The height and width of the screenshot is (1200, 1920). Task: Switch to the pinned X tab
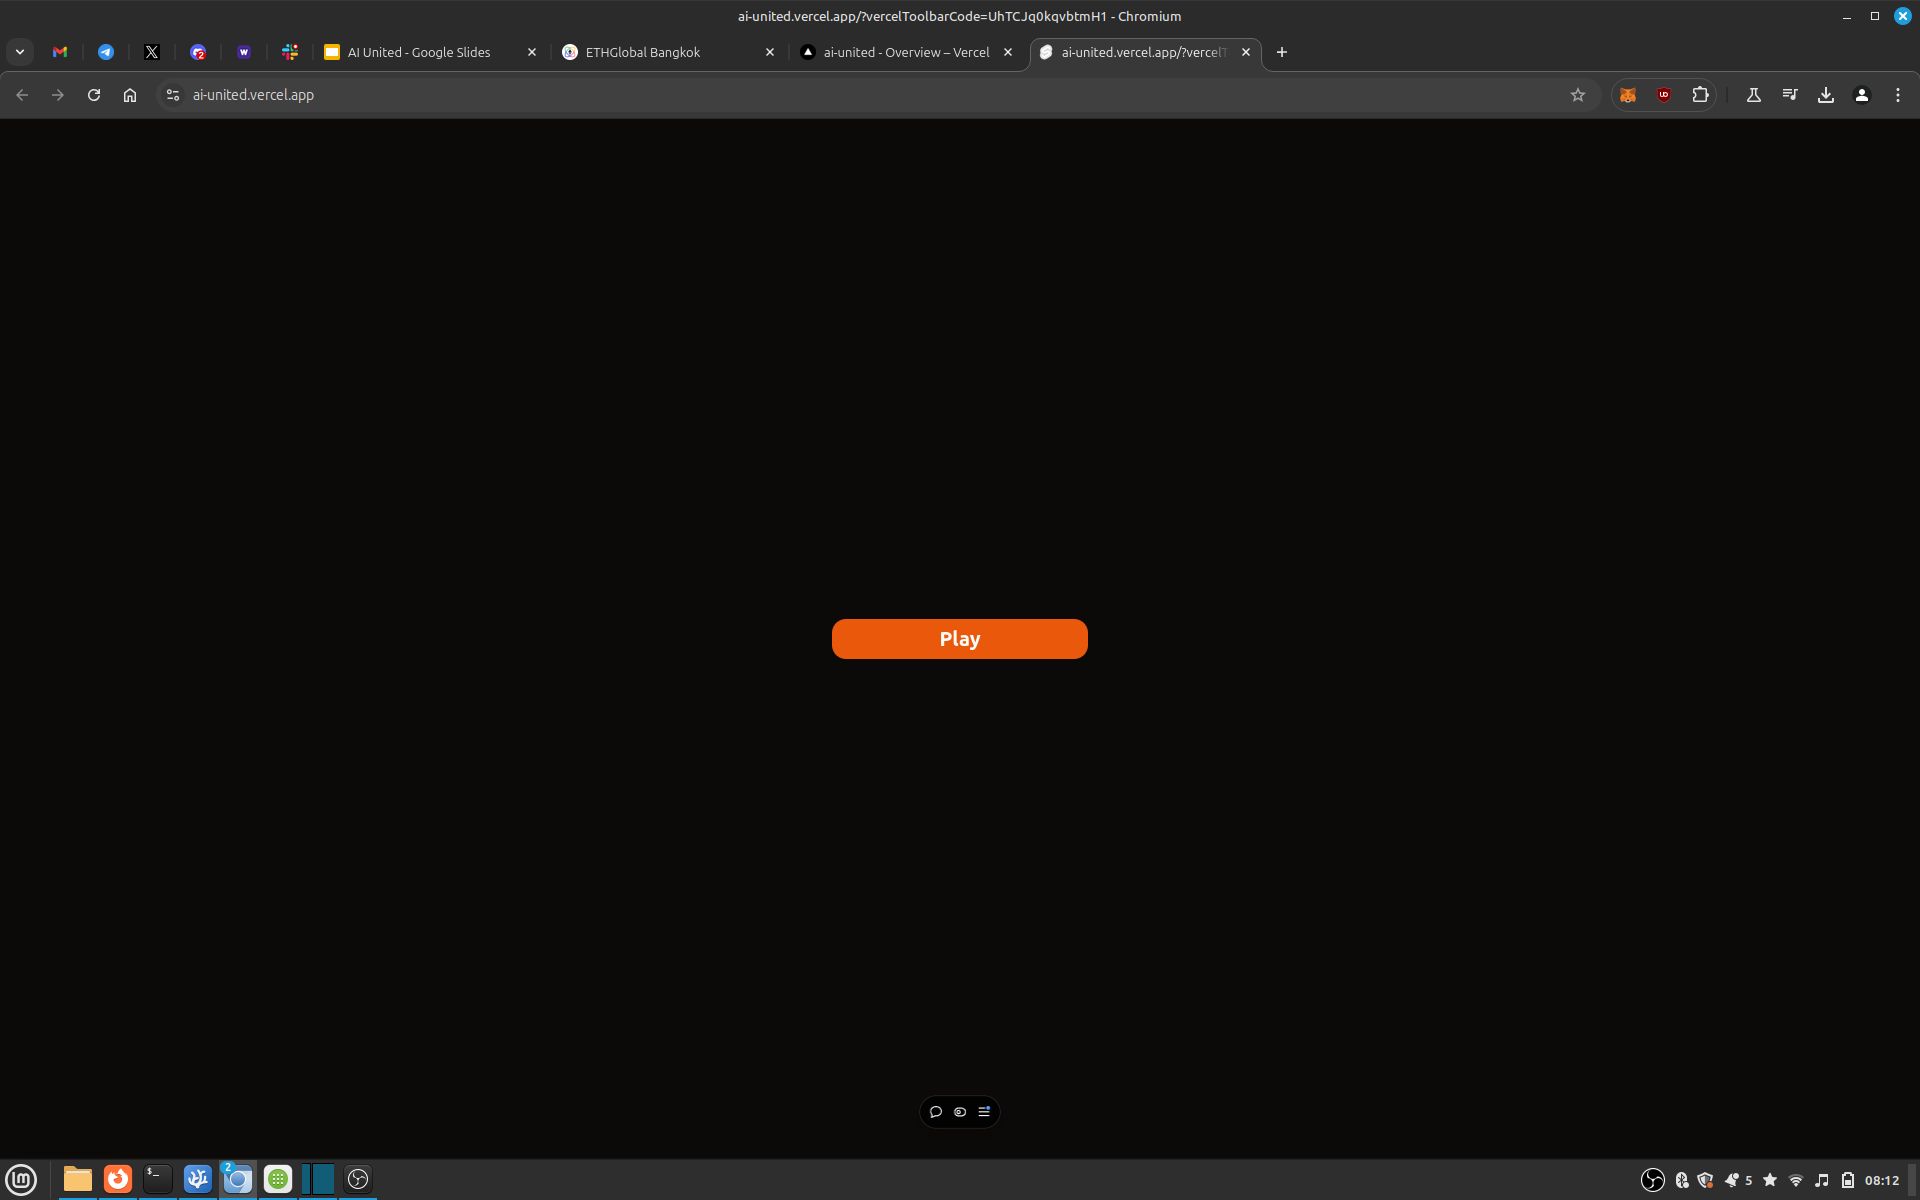pyautogui.click(x=152, y=52)
